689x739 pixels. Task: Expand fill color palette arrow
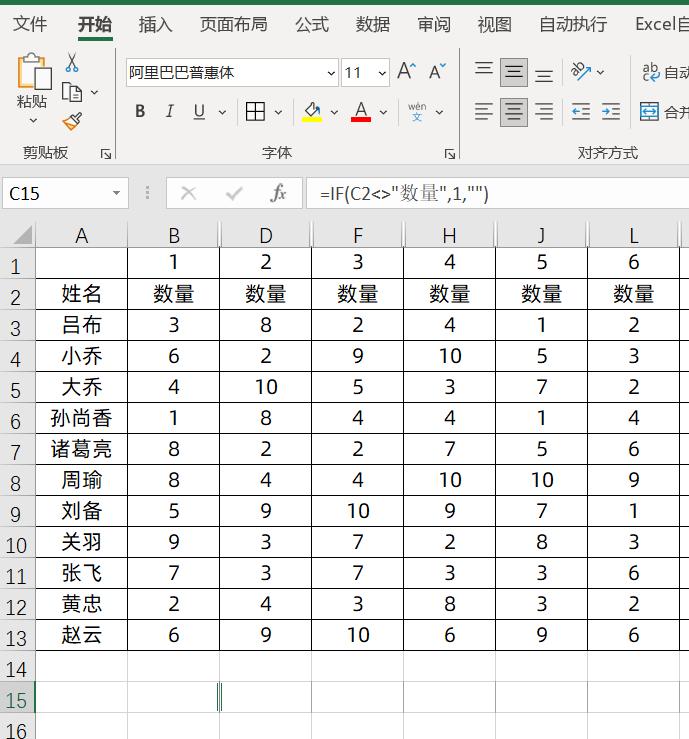[x=334, y=112]
